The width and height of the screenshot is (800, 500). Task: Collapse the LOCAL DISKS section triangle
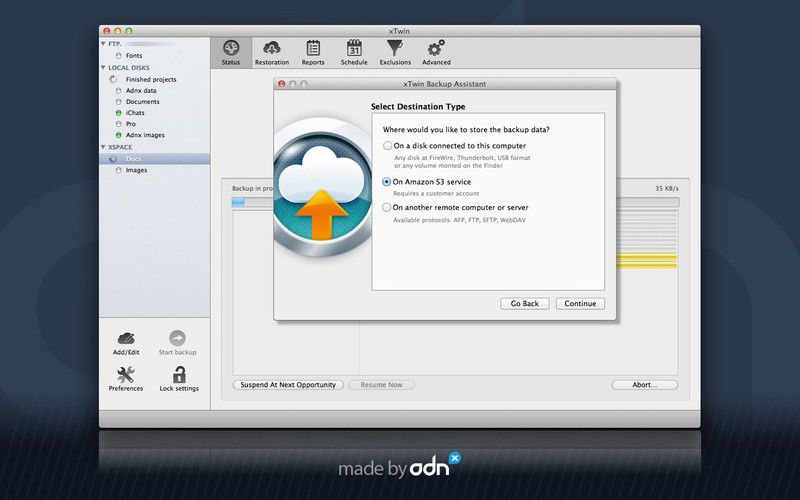click(103, 67)
